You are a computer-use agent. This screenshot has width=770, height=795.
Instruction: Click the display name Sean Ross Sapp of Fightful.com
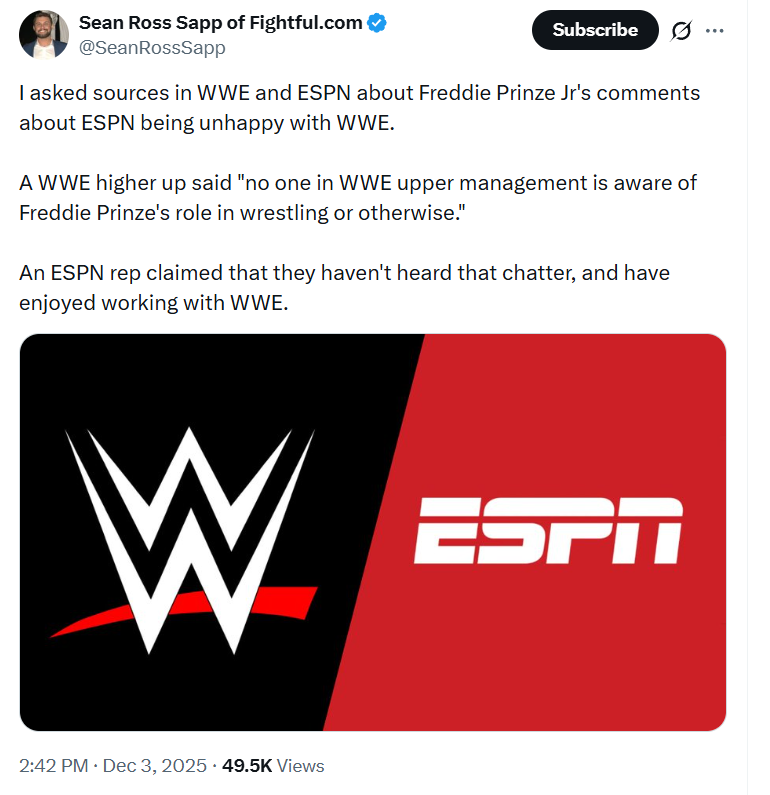[220, 23]
